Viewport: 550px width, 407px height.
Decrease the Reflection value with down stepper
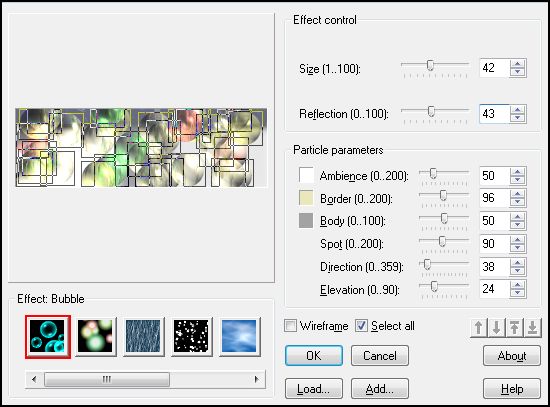point(518,118)
